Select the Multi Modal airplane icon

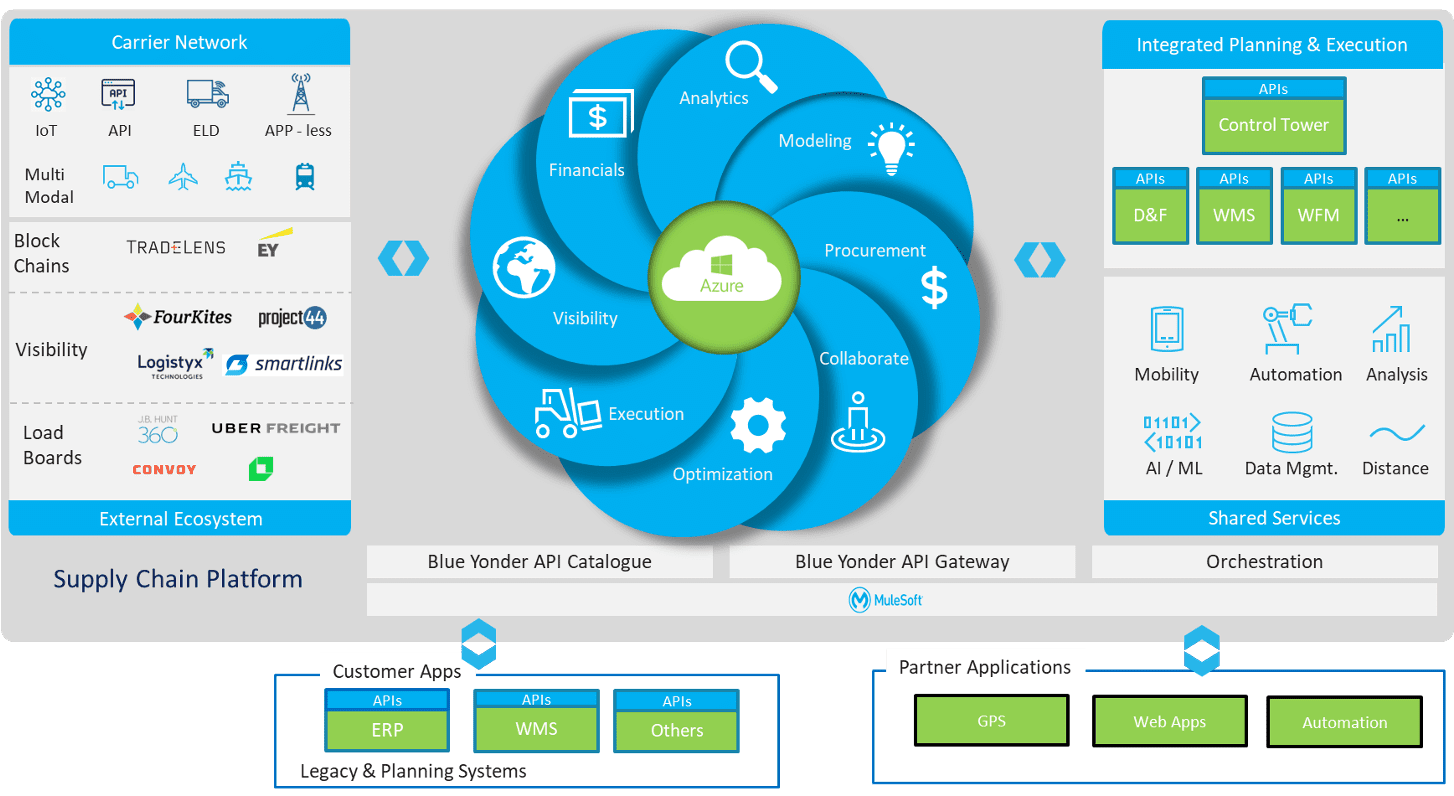pos(183,178)
